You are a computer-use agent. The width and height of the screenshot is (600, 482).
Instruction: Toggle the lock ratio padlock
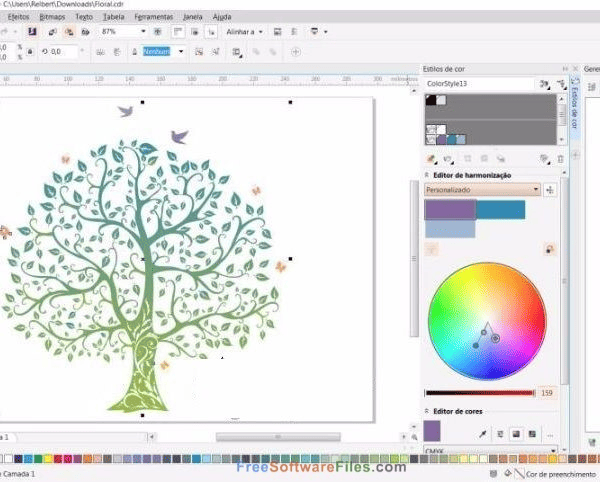[x=30, y=52]
